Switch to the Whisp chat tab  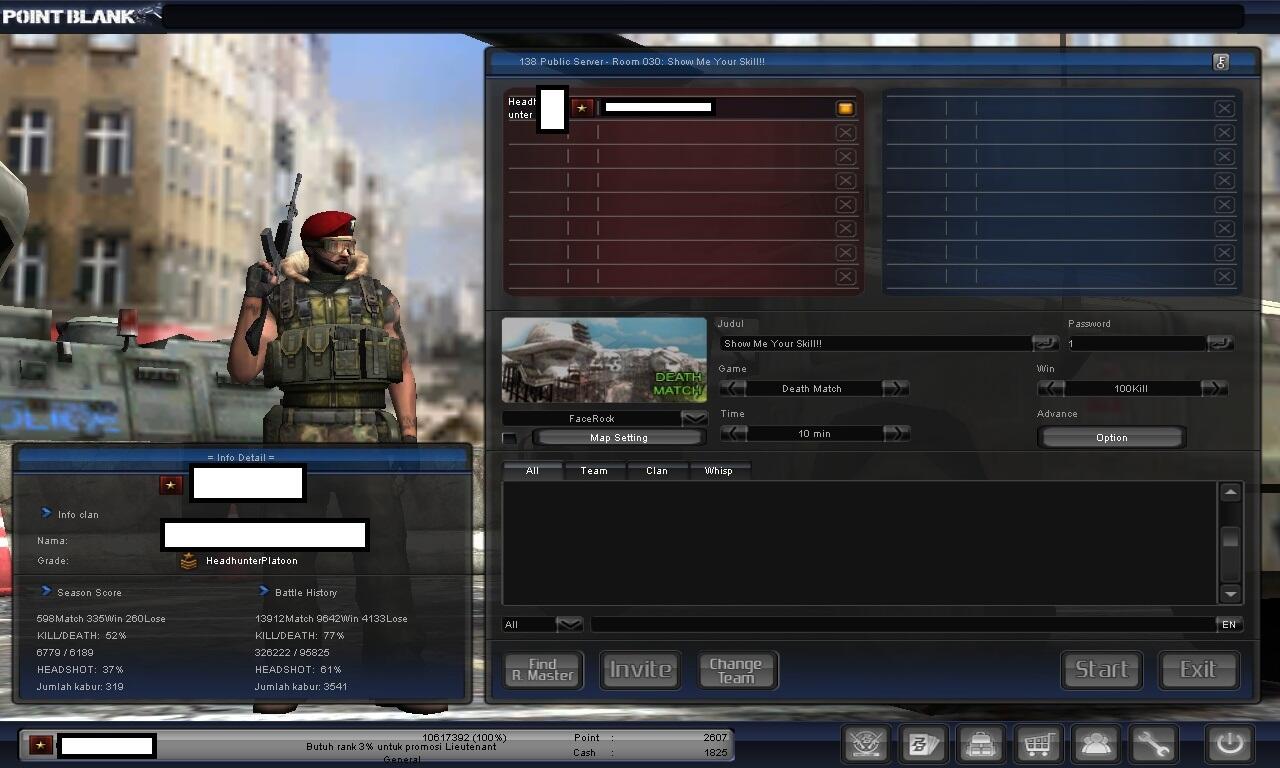(719, 470)
